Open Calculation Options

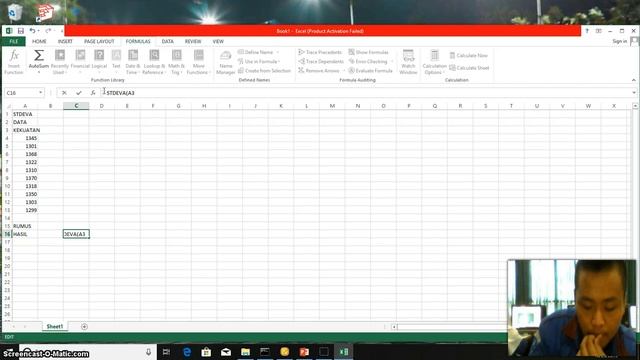(434, 62)
